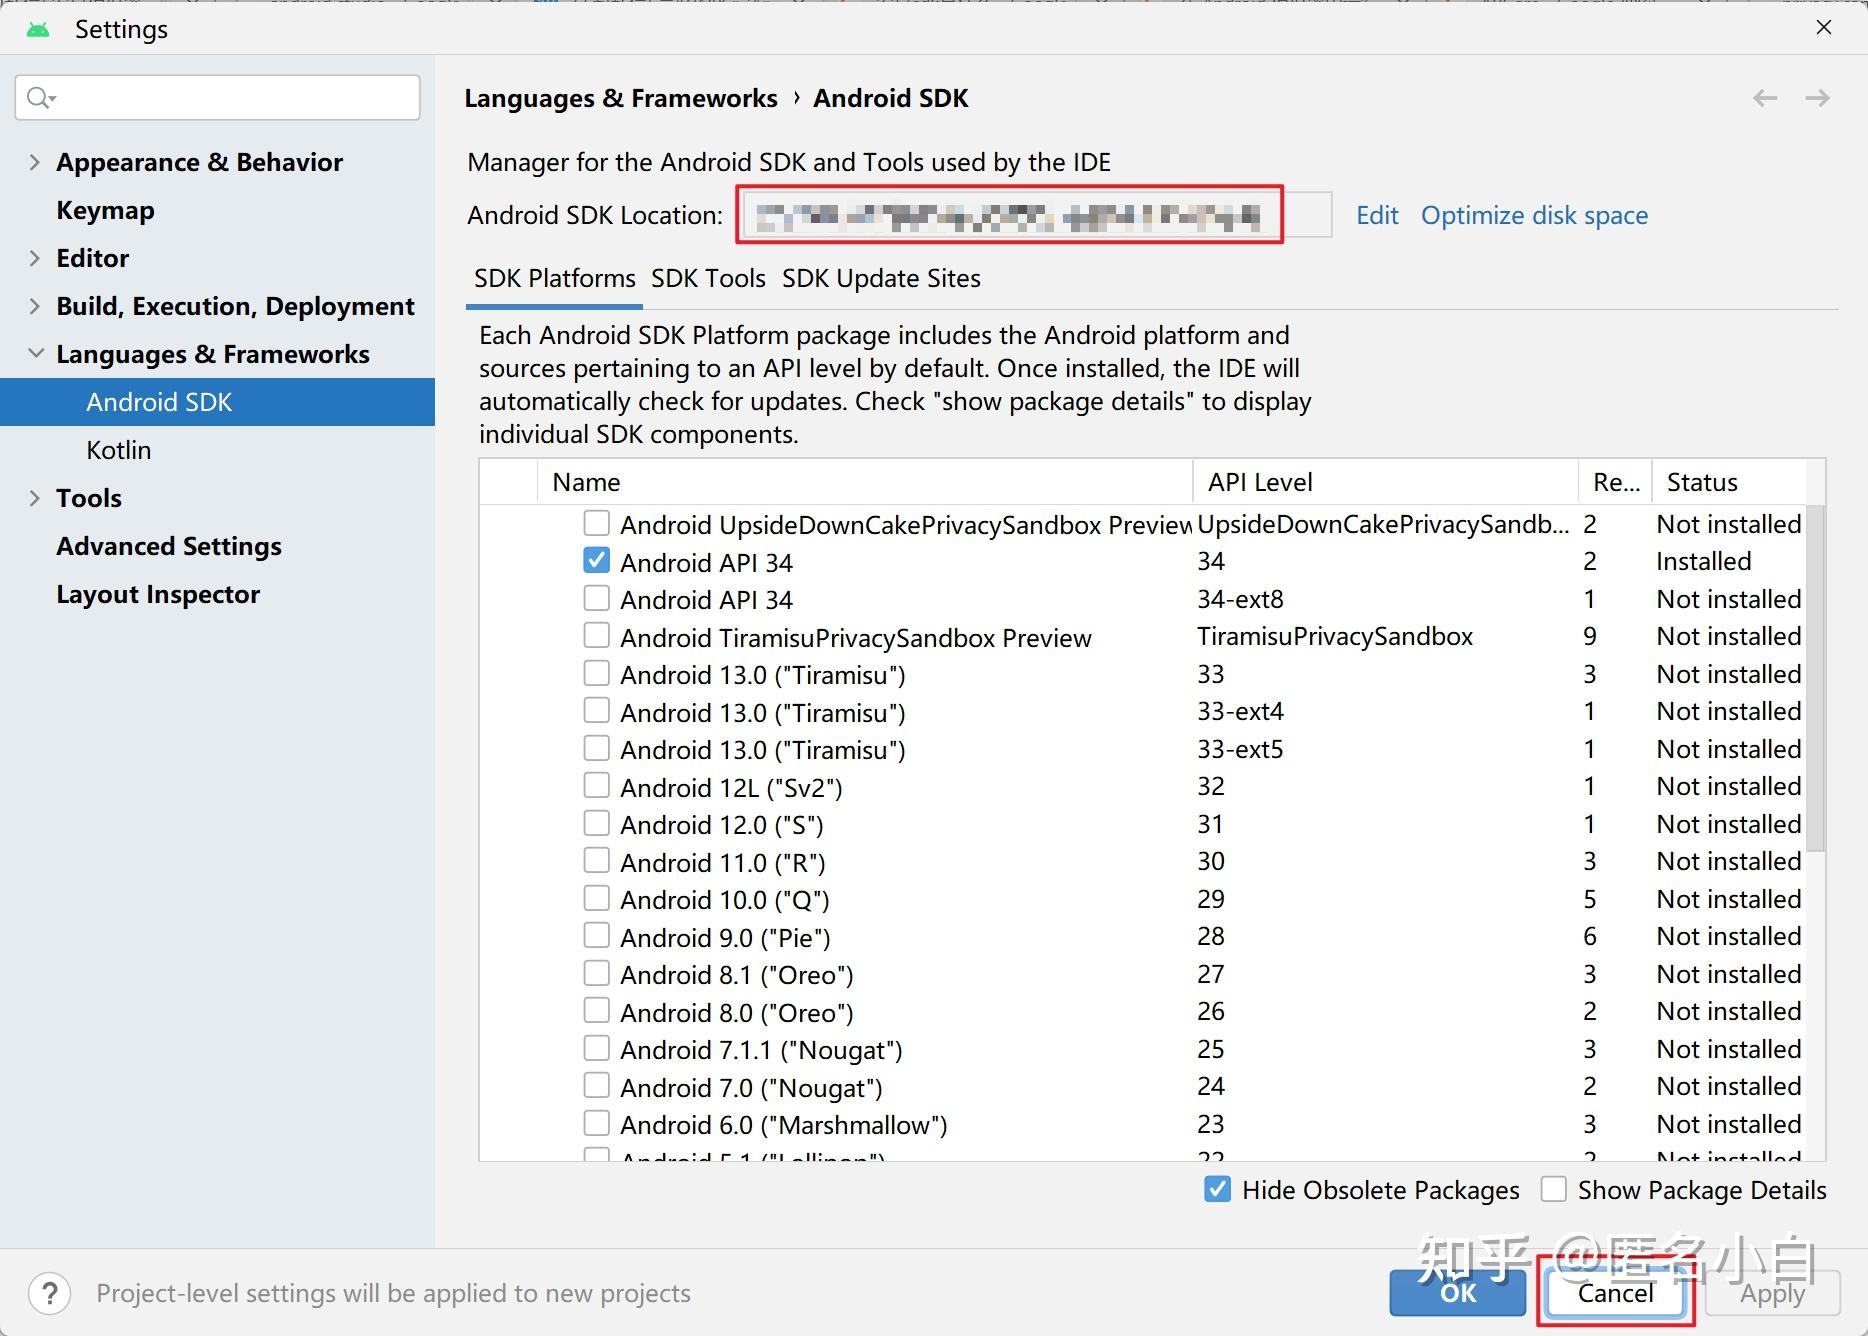Image resolution: width=1868 pixels, height=1336 pixels.
Task: Click the SDK platforms list scrollbar
Action: [x=1816, y=680]
